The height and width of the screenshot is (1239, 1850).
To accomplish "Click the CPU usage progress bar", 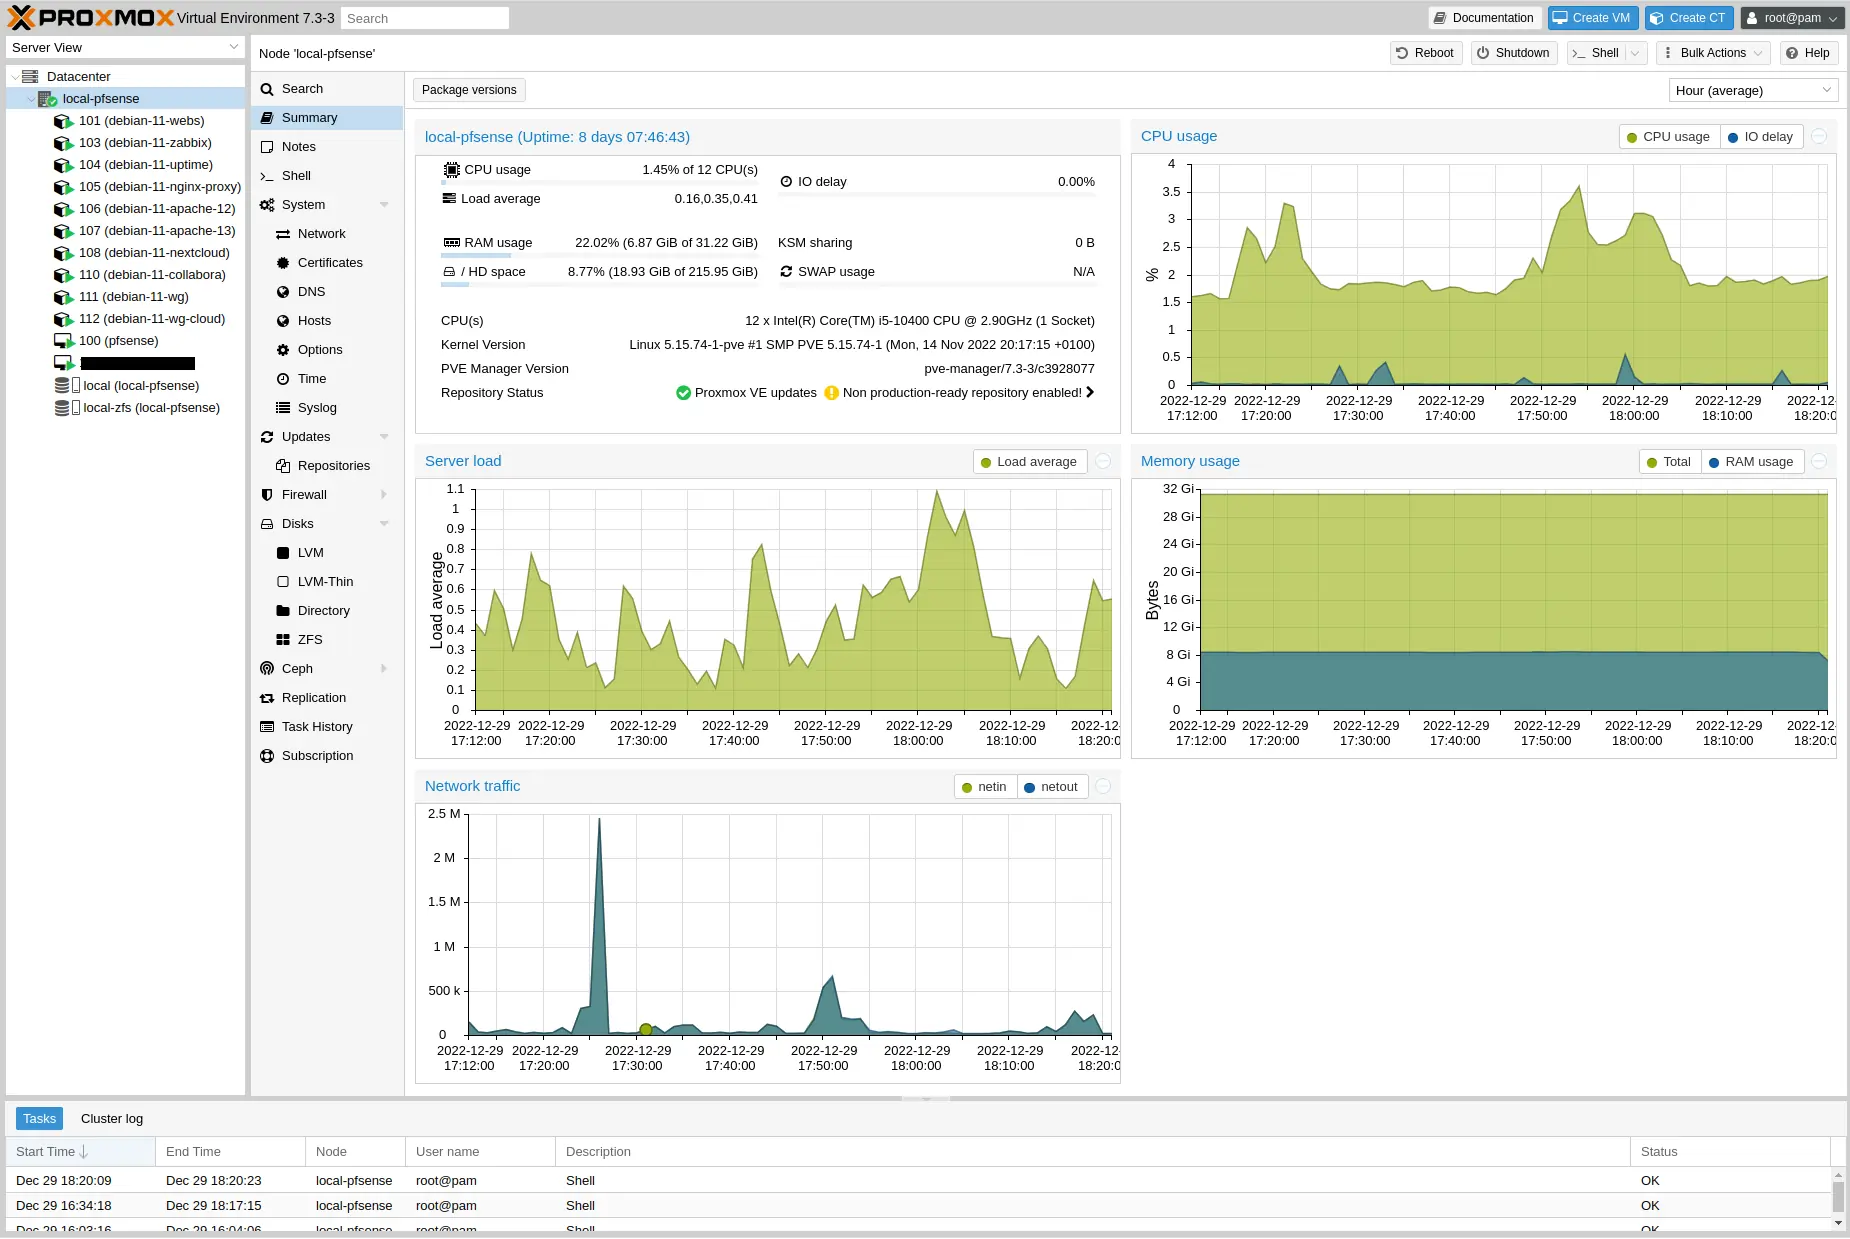I will click(x=599, y=183).
